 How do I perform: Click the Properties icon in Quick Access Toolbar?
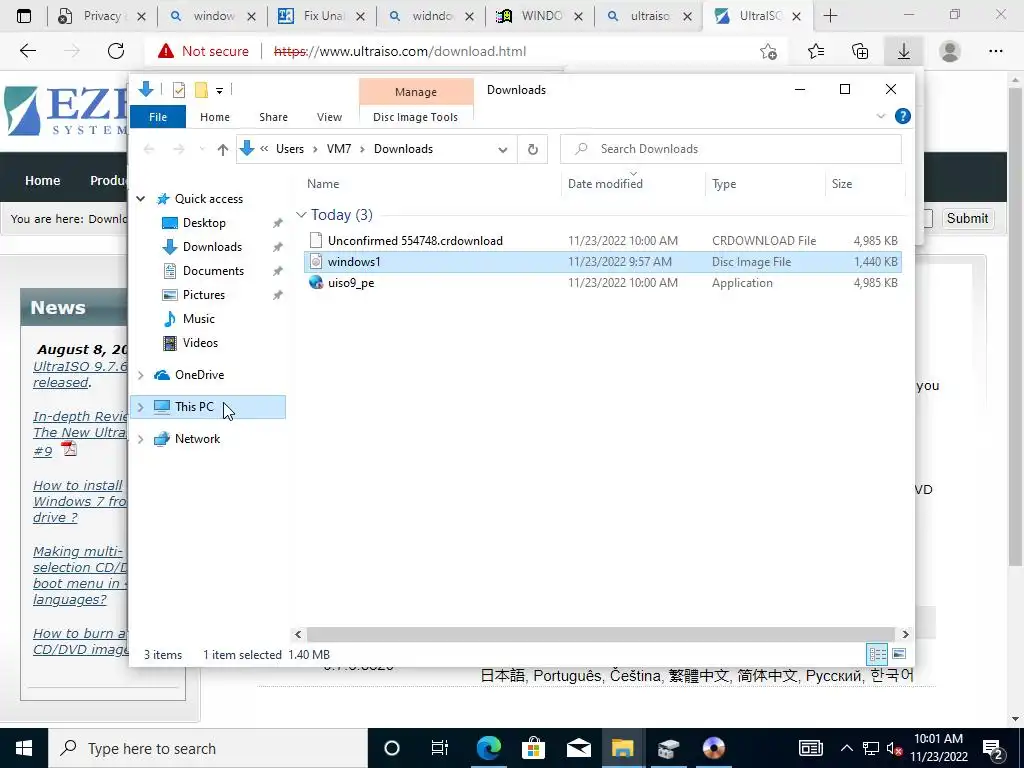tap(178, 90)
